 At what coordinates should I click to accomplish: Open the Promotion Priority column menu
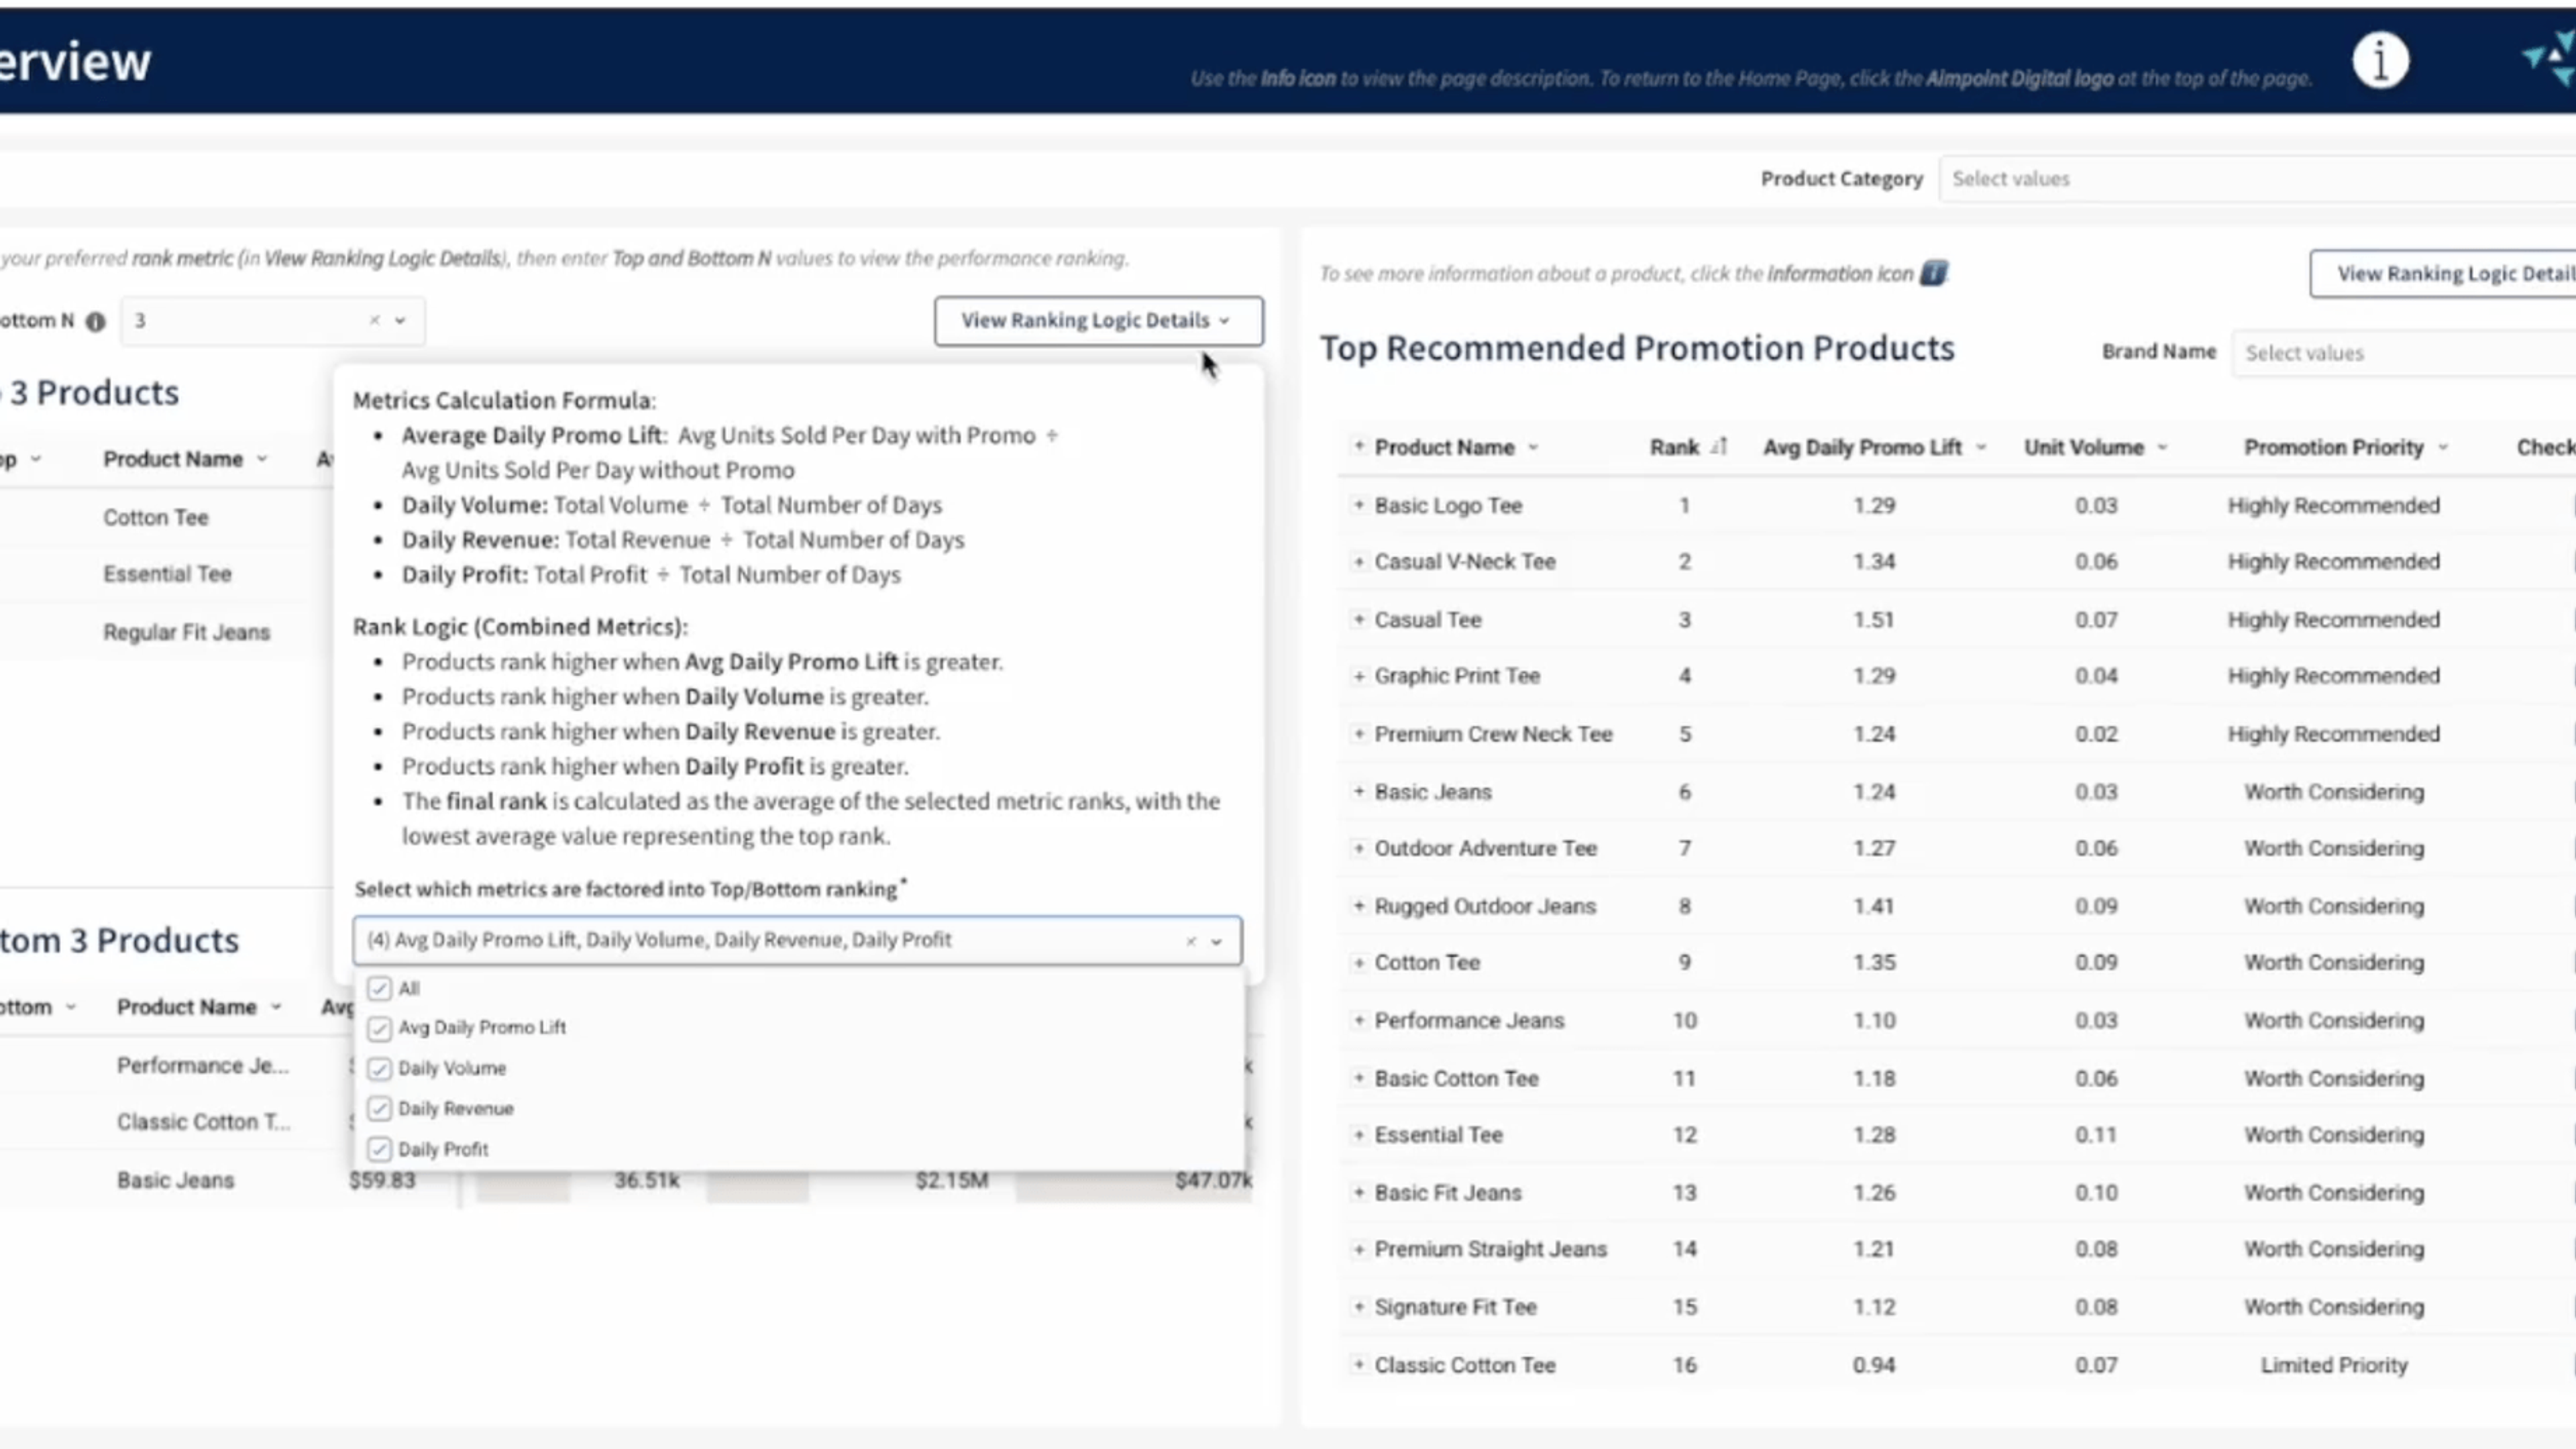tap(2443, 448)
